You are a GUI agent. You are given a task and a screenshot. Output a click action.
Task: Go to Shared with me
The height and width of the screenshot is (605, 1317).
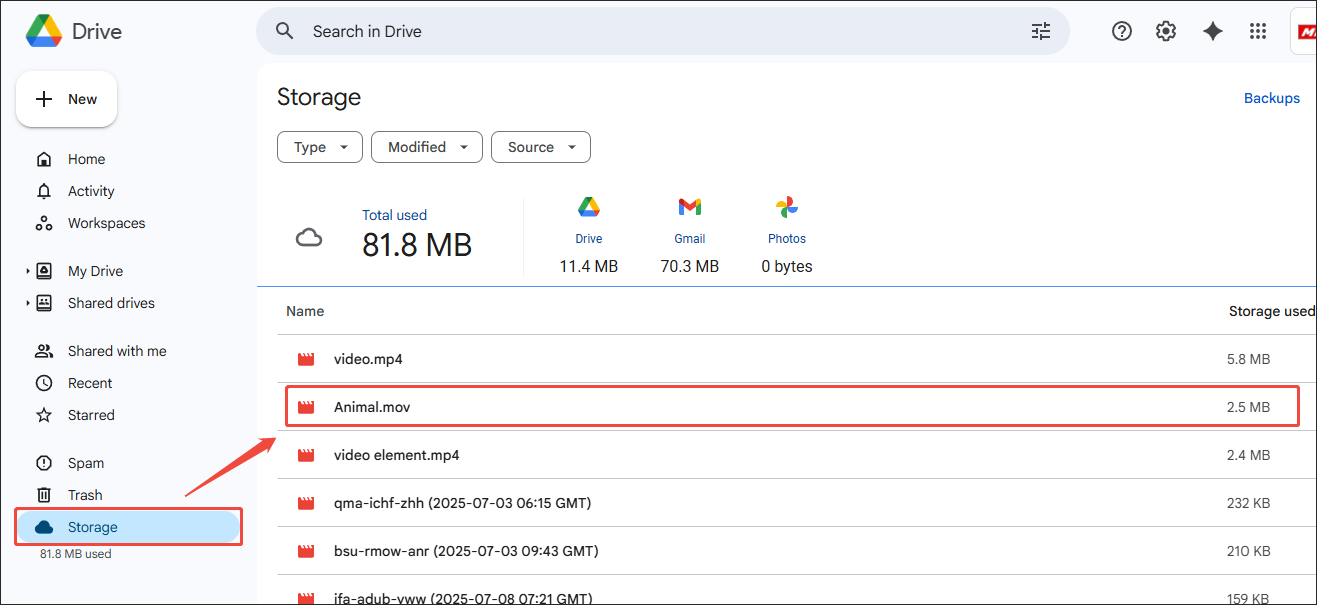coord(117,351)
